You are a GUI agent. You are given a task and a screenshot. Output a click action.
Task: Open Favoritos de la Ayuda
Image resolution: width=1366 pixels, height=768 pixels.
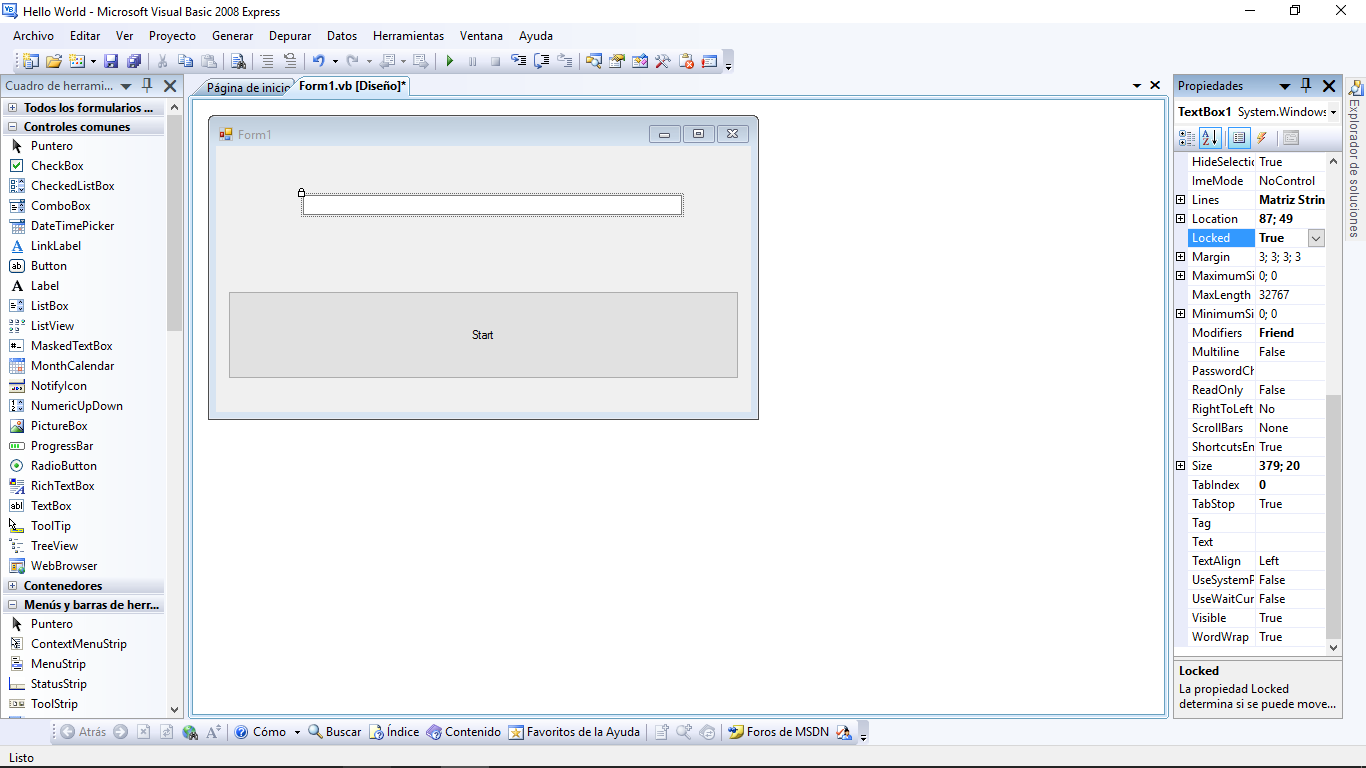pyautogui.click(x=574, y=732)
